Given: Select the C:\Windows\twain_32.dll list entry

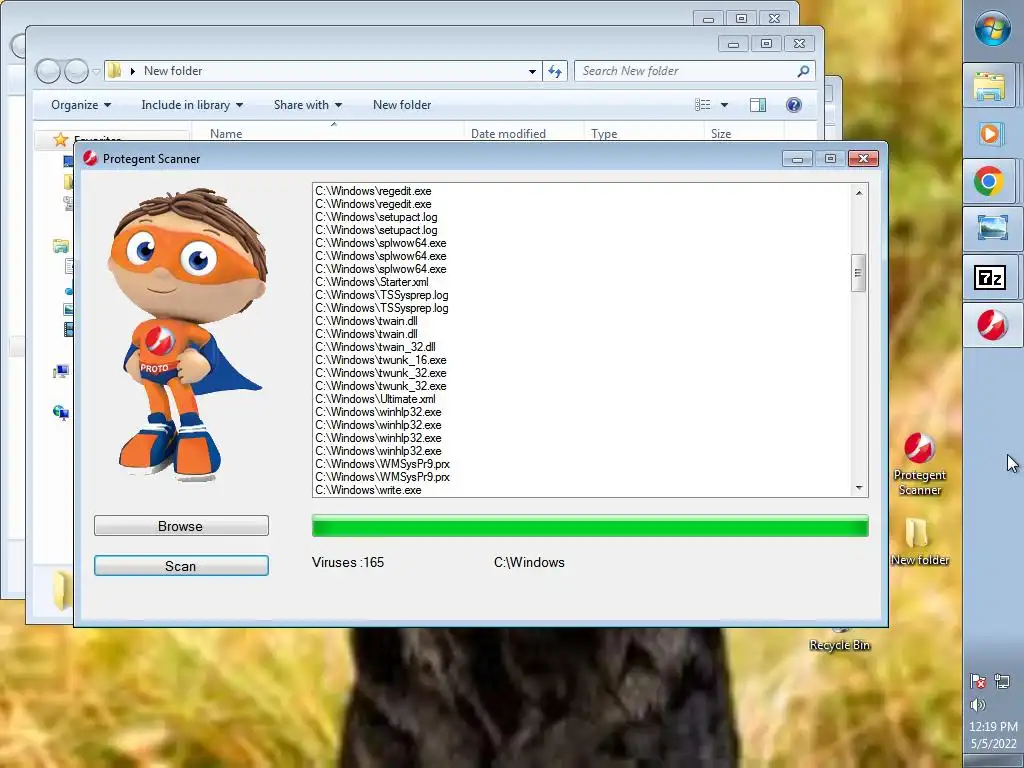Looking at the screenshot, I should [375, 347].
